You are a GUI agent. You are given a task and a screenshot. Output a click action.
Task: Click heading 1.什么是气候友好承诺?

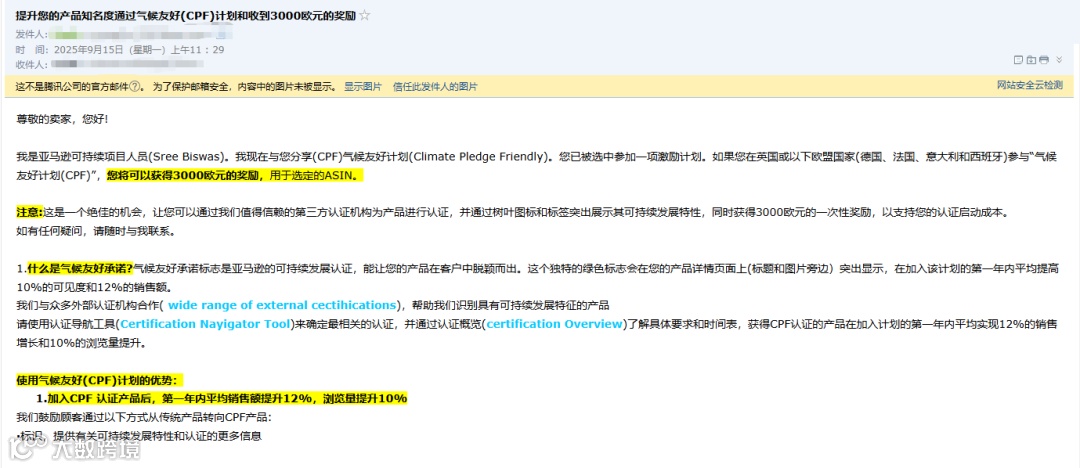(74, 268)
